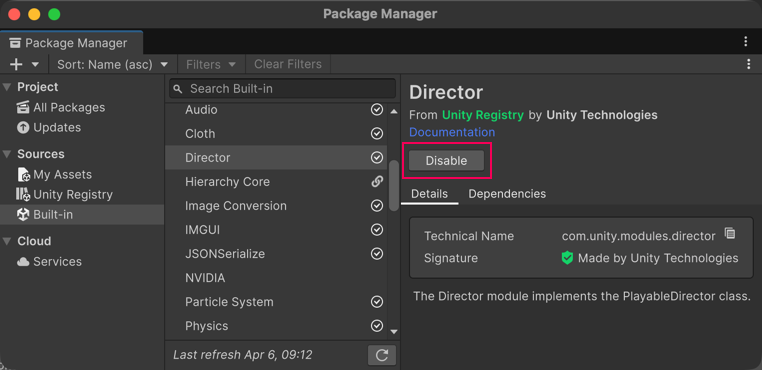This screenshot has height=370, width=762.
Task: Select the IMGUI module row
Action: coord(276,229)
